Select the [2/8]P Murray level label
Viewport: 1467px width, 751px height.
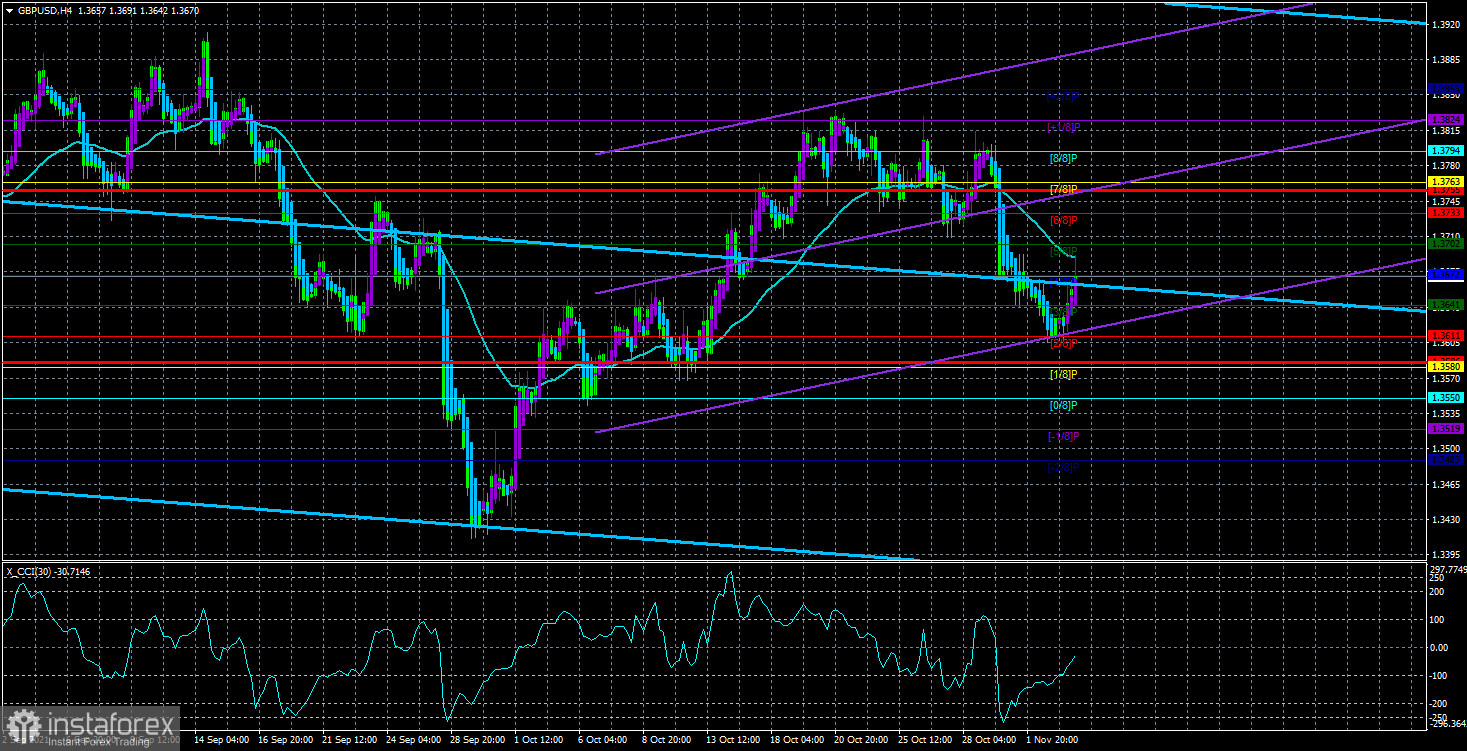pyautogui.click(x=1063, y=344)
